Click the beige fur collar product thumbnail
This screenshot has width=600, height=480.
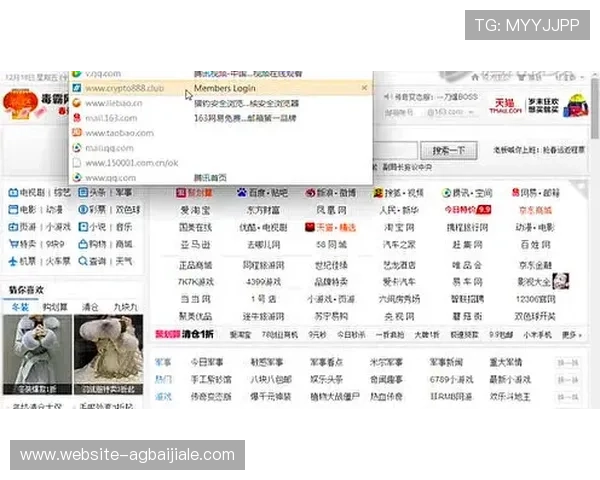click(x=109, y=354)
